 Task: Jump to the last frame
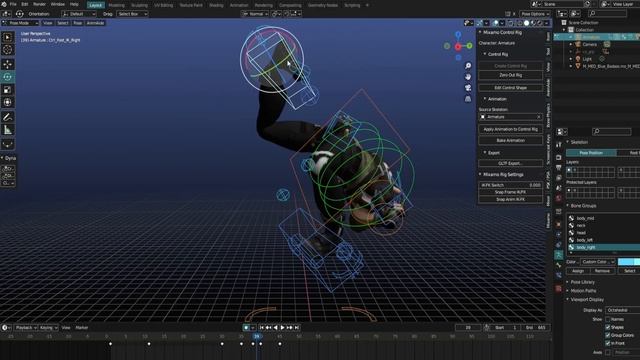[x=297, y=327]
